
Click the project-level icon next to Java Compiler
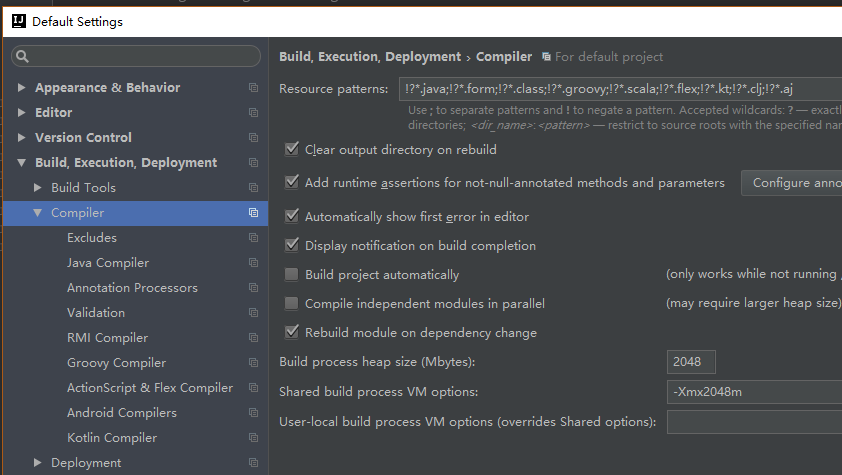click(x=253, y=263)
